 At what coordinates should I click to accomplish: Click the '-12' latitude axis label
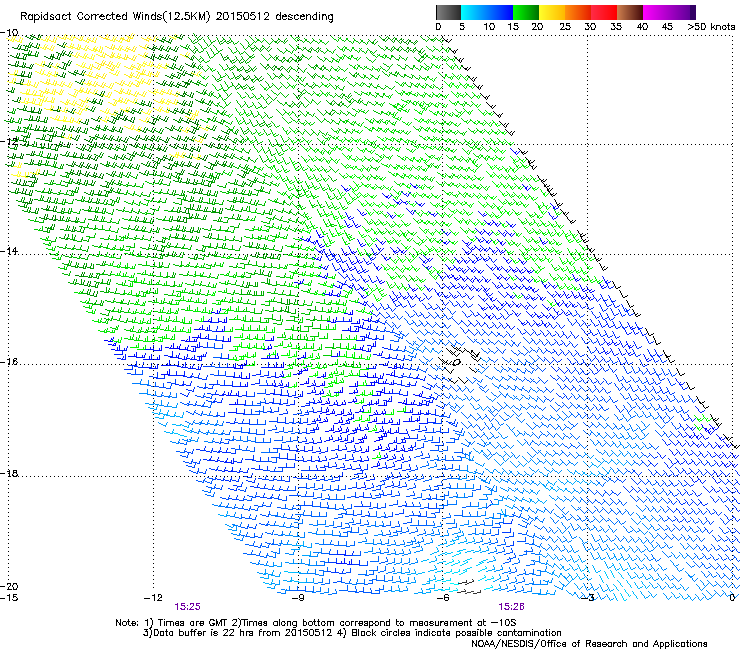coord(9,142)
